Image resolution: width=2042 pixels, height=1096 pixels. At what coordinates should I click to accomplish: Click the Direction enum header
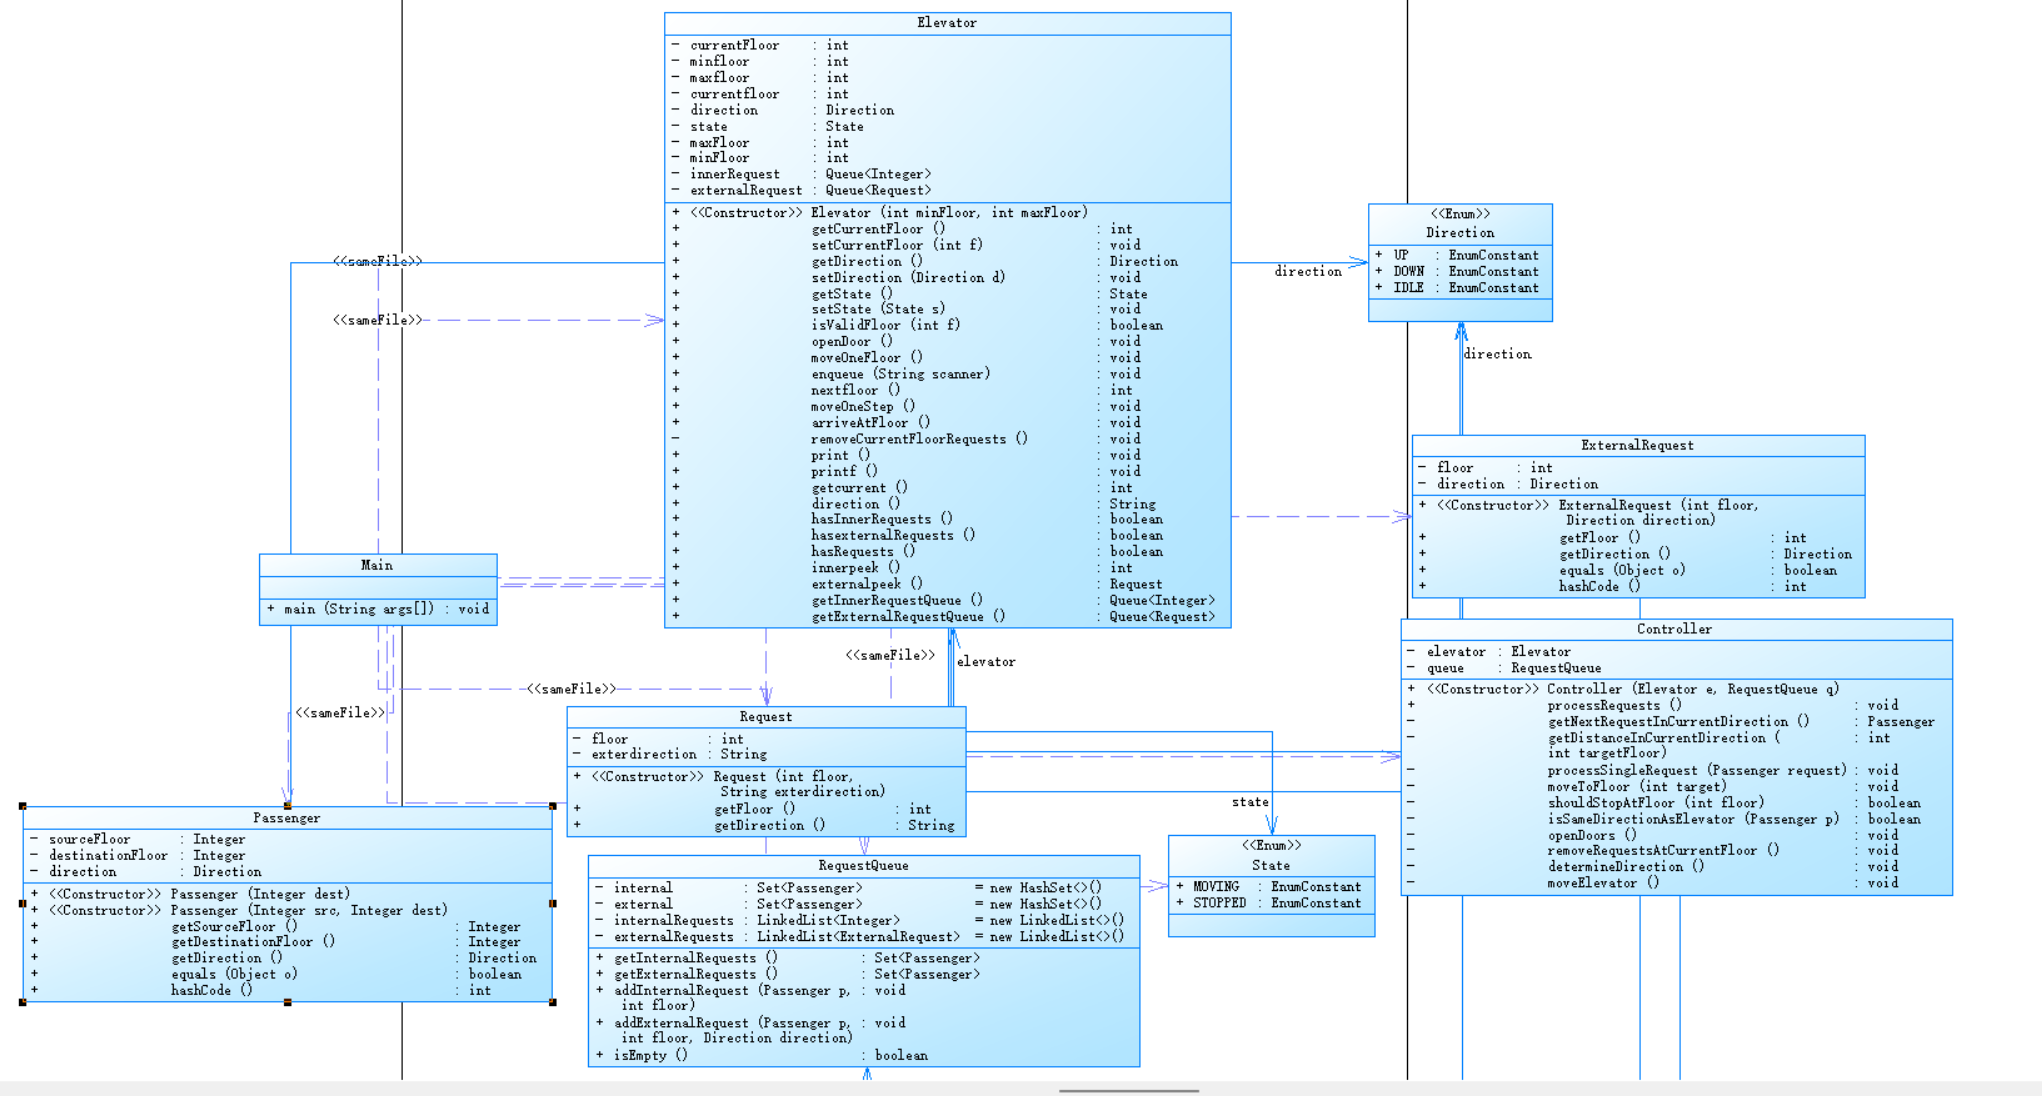[x=1459, y=232]
